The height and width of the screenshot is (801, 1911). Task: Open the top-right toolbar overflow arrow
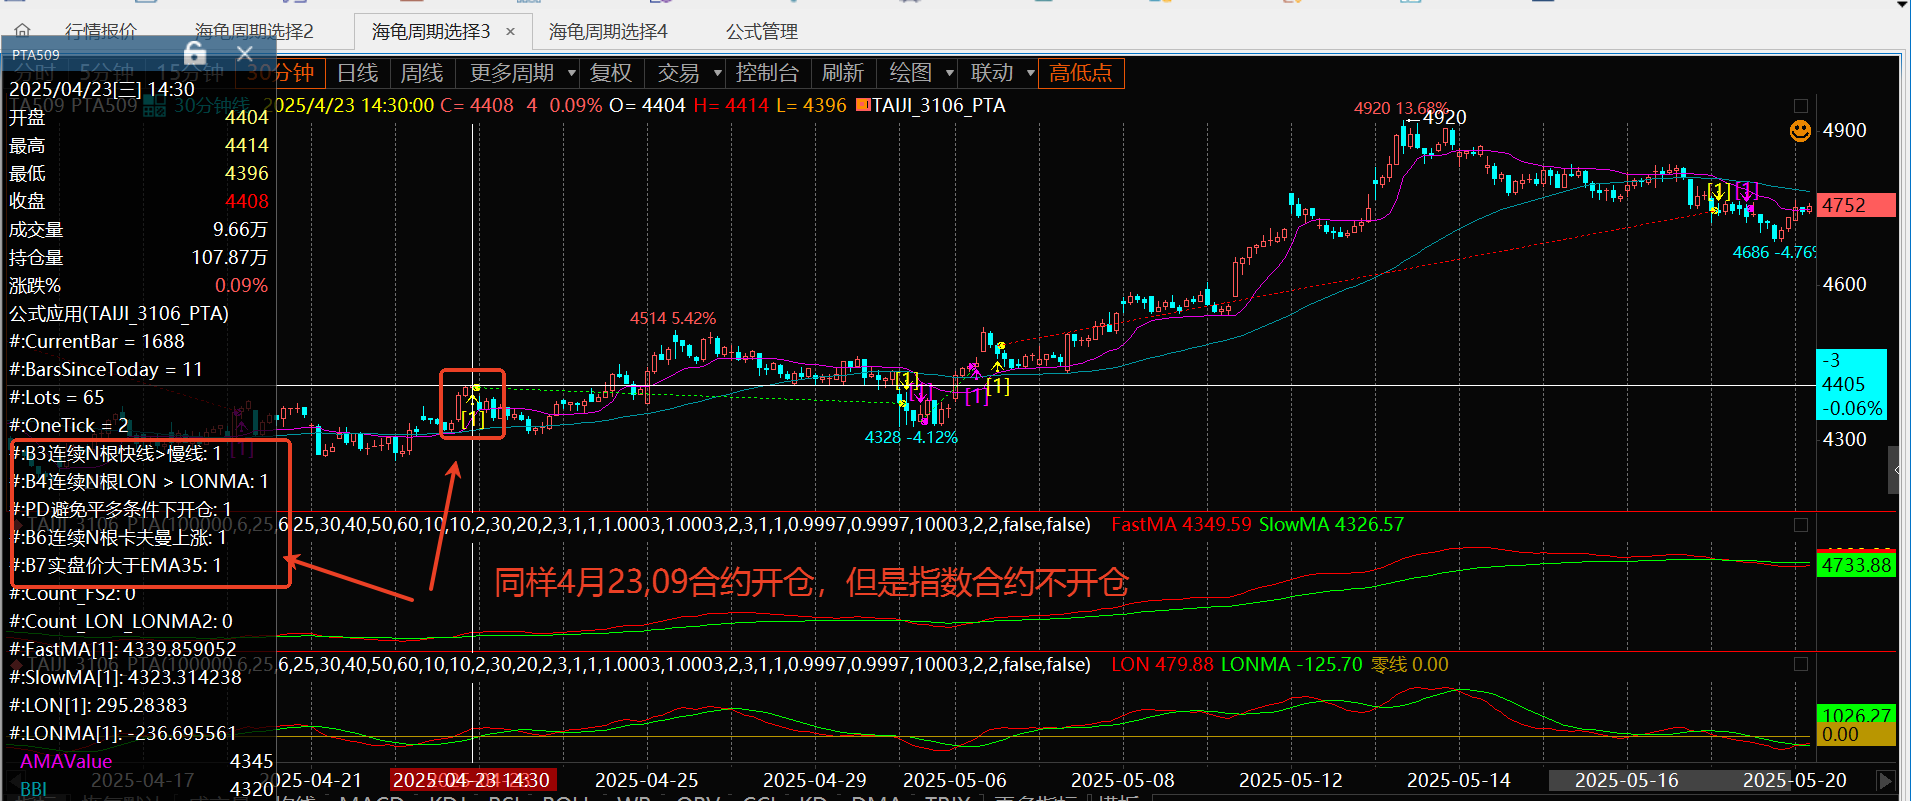1902,5
